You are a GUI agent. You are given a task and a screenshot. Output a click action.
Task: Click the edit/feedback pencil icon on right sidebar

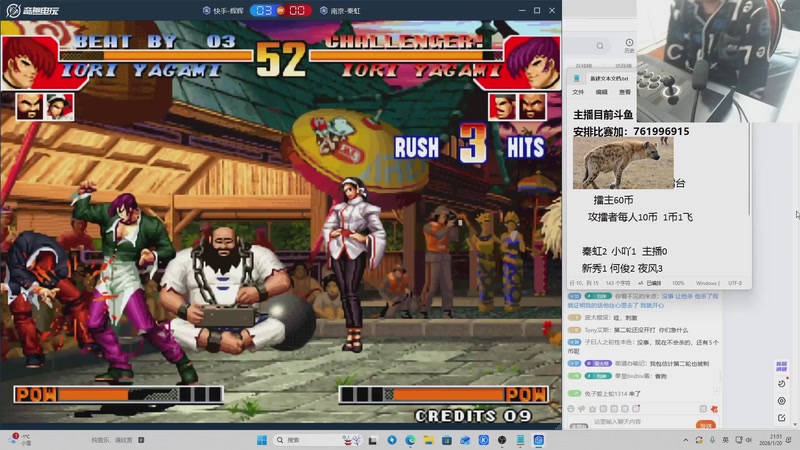(x=782, y=418)
